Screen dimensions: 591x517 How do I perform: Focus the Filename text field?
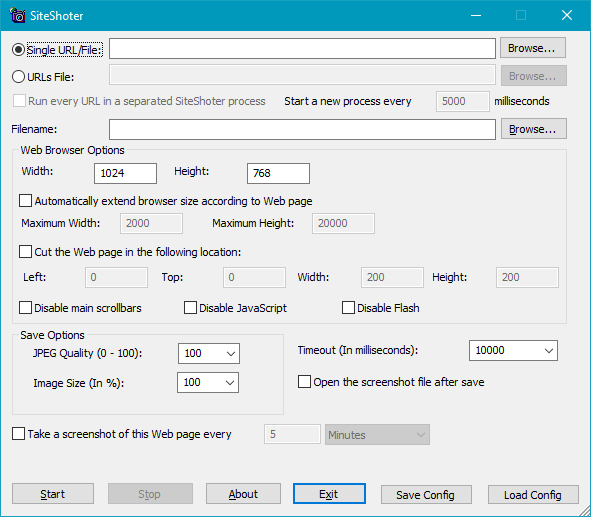point(302,129)
